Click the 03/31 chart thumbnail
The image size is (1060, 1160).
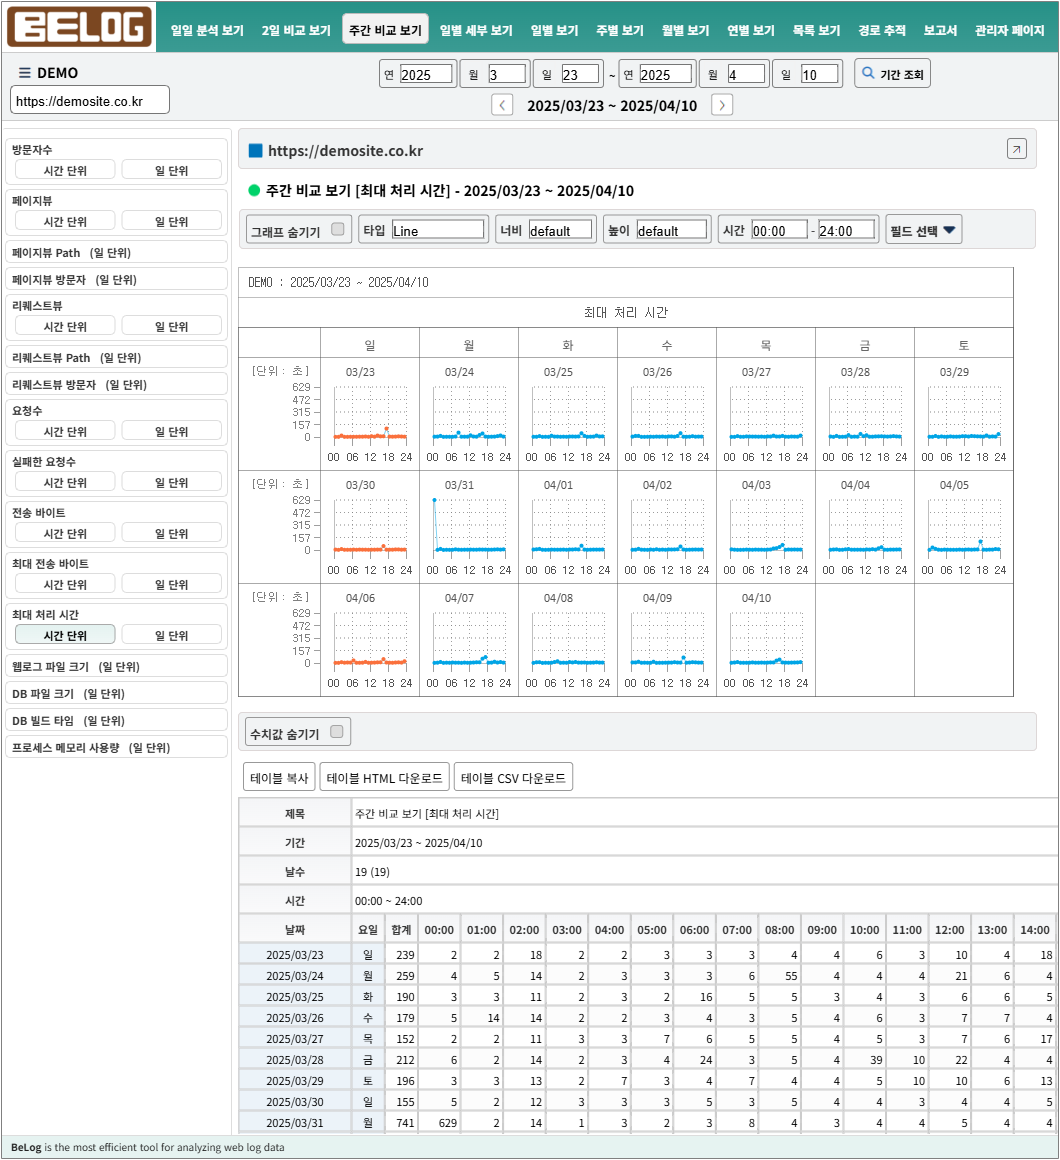[469, 526]
